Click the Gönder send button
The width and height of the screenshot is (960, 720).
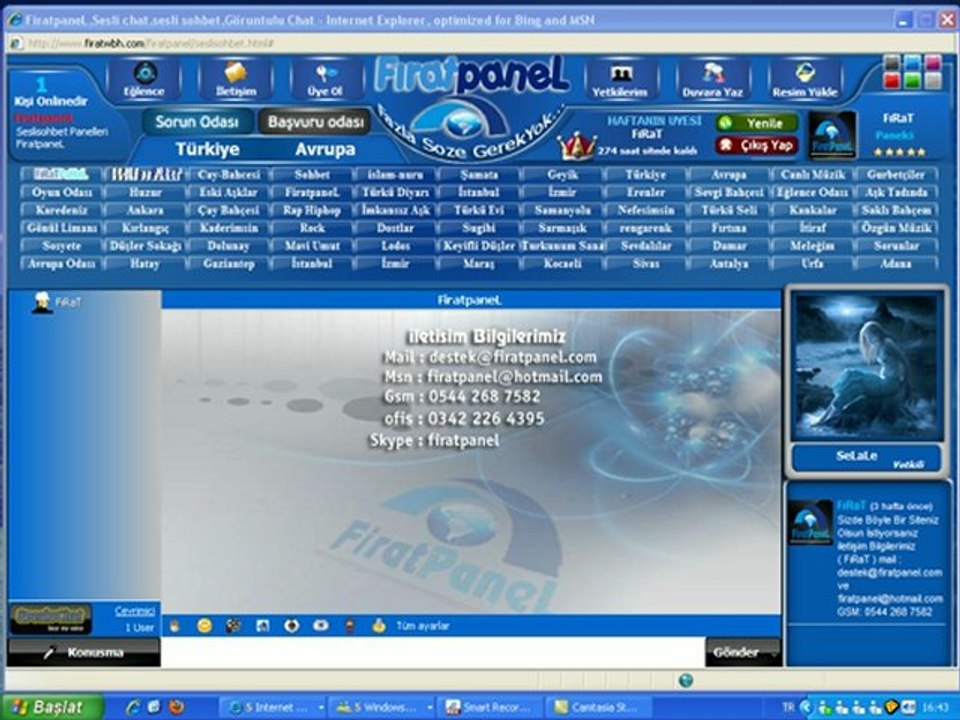tap(743, 652)
